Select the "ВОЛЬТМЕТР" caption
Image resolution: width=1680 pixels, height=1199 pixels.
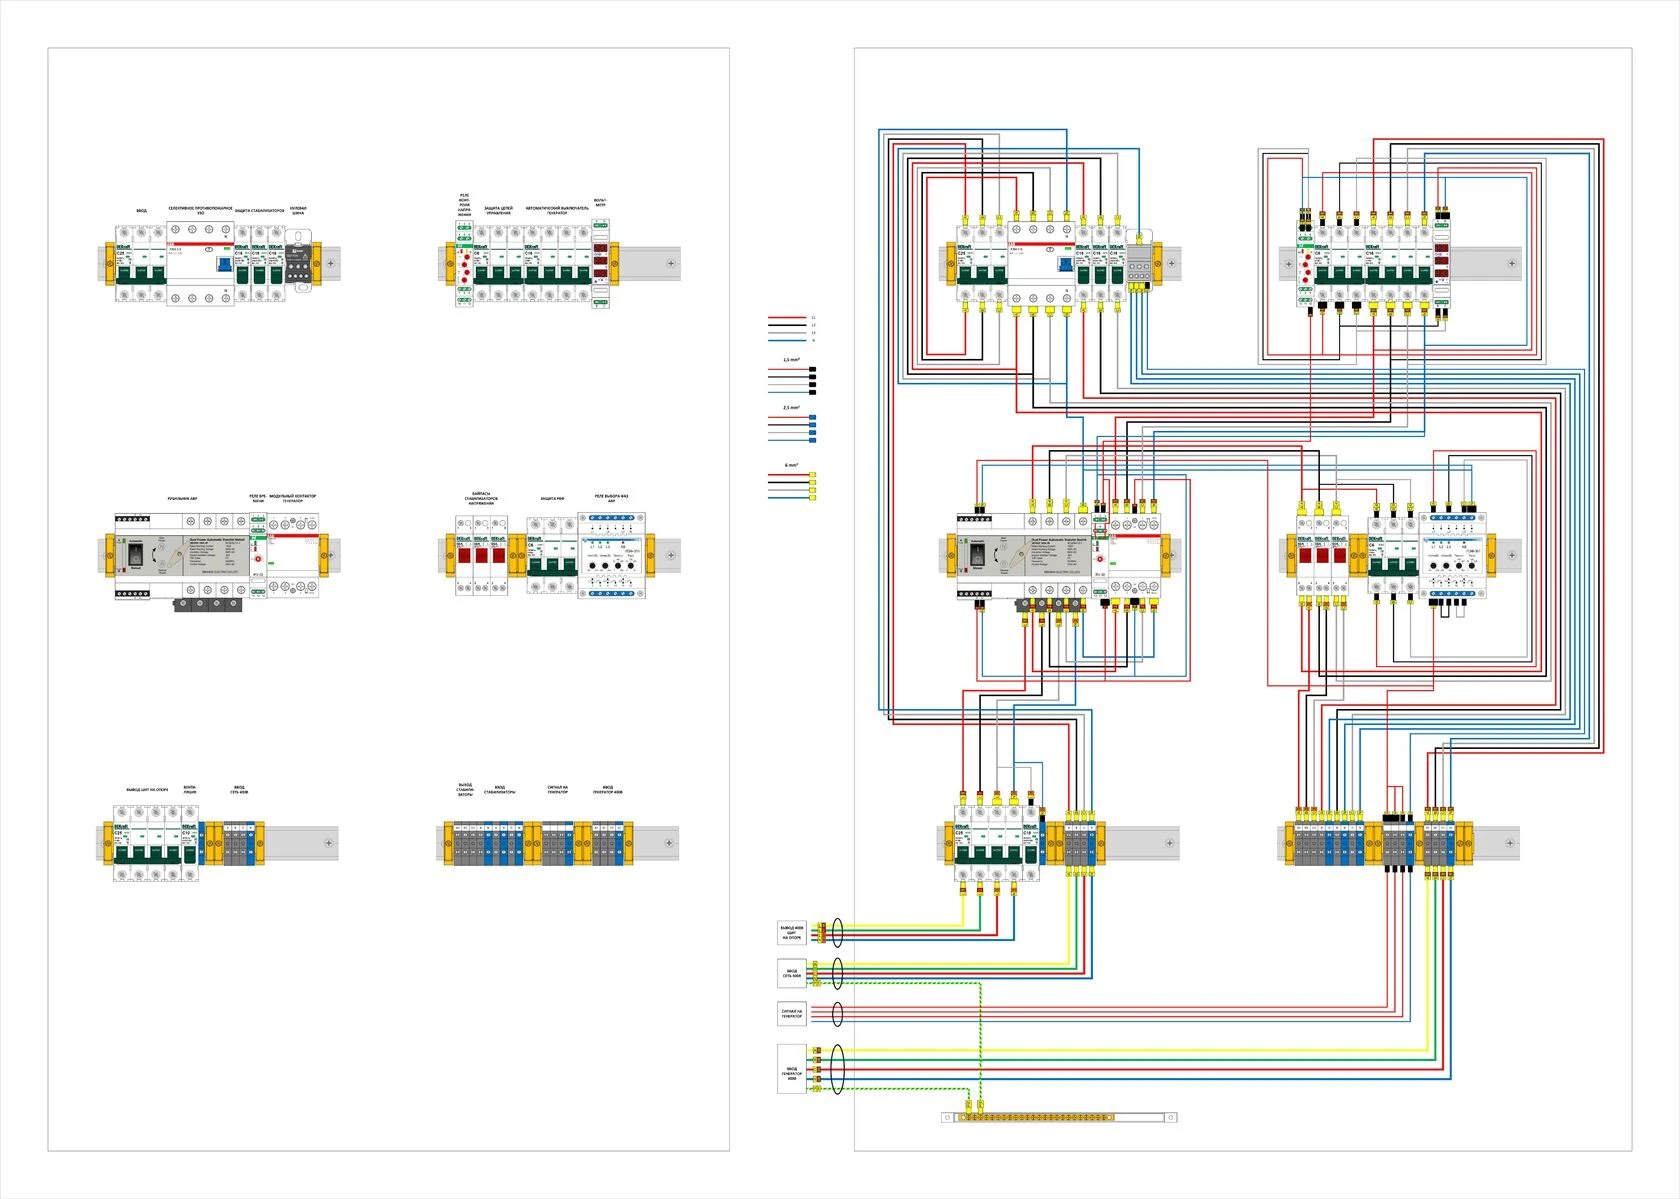600,203
